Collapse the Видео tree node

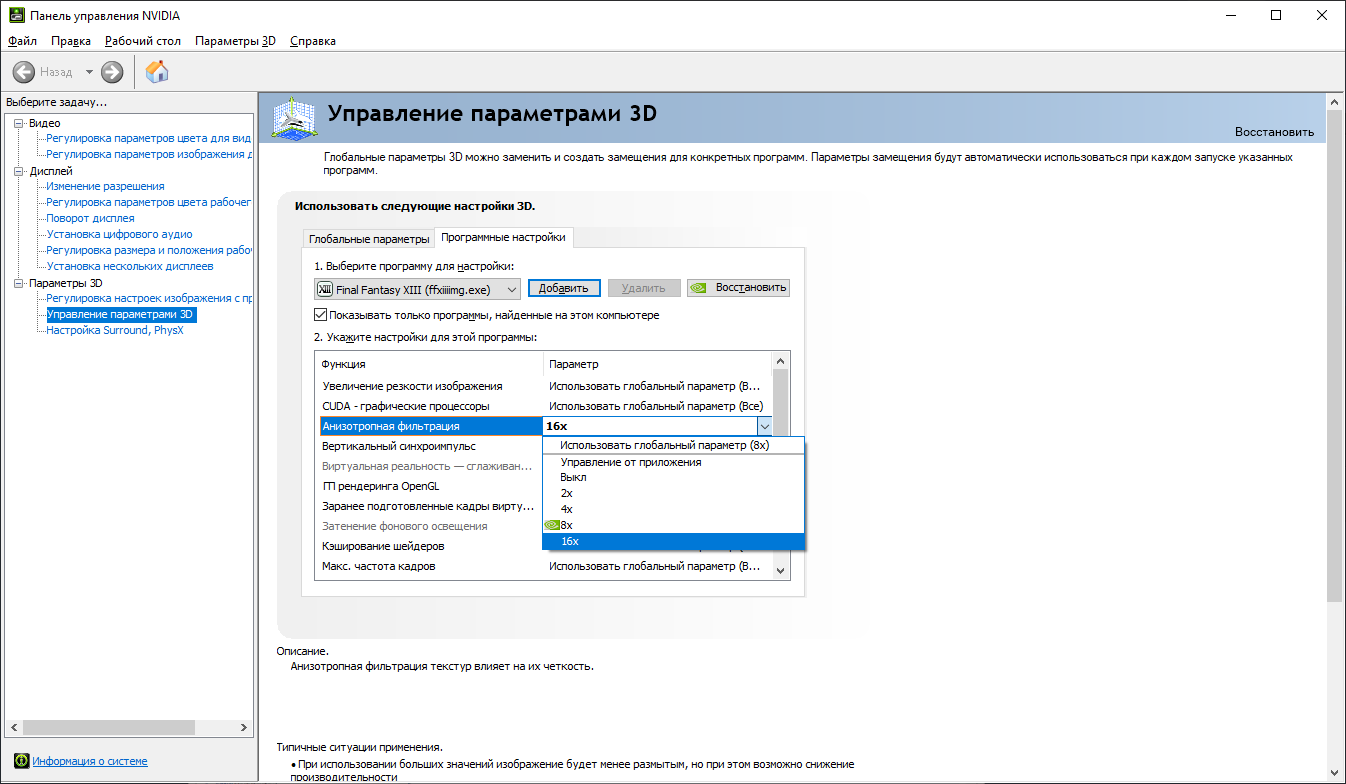tap(19, 123)
